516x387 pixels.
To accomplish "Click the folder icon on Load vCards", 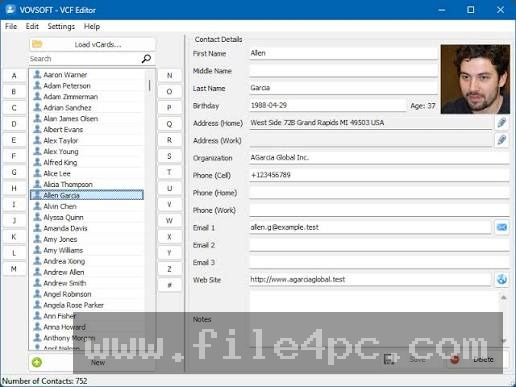I will [37, 44].
